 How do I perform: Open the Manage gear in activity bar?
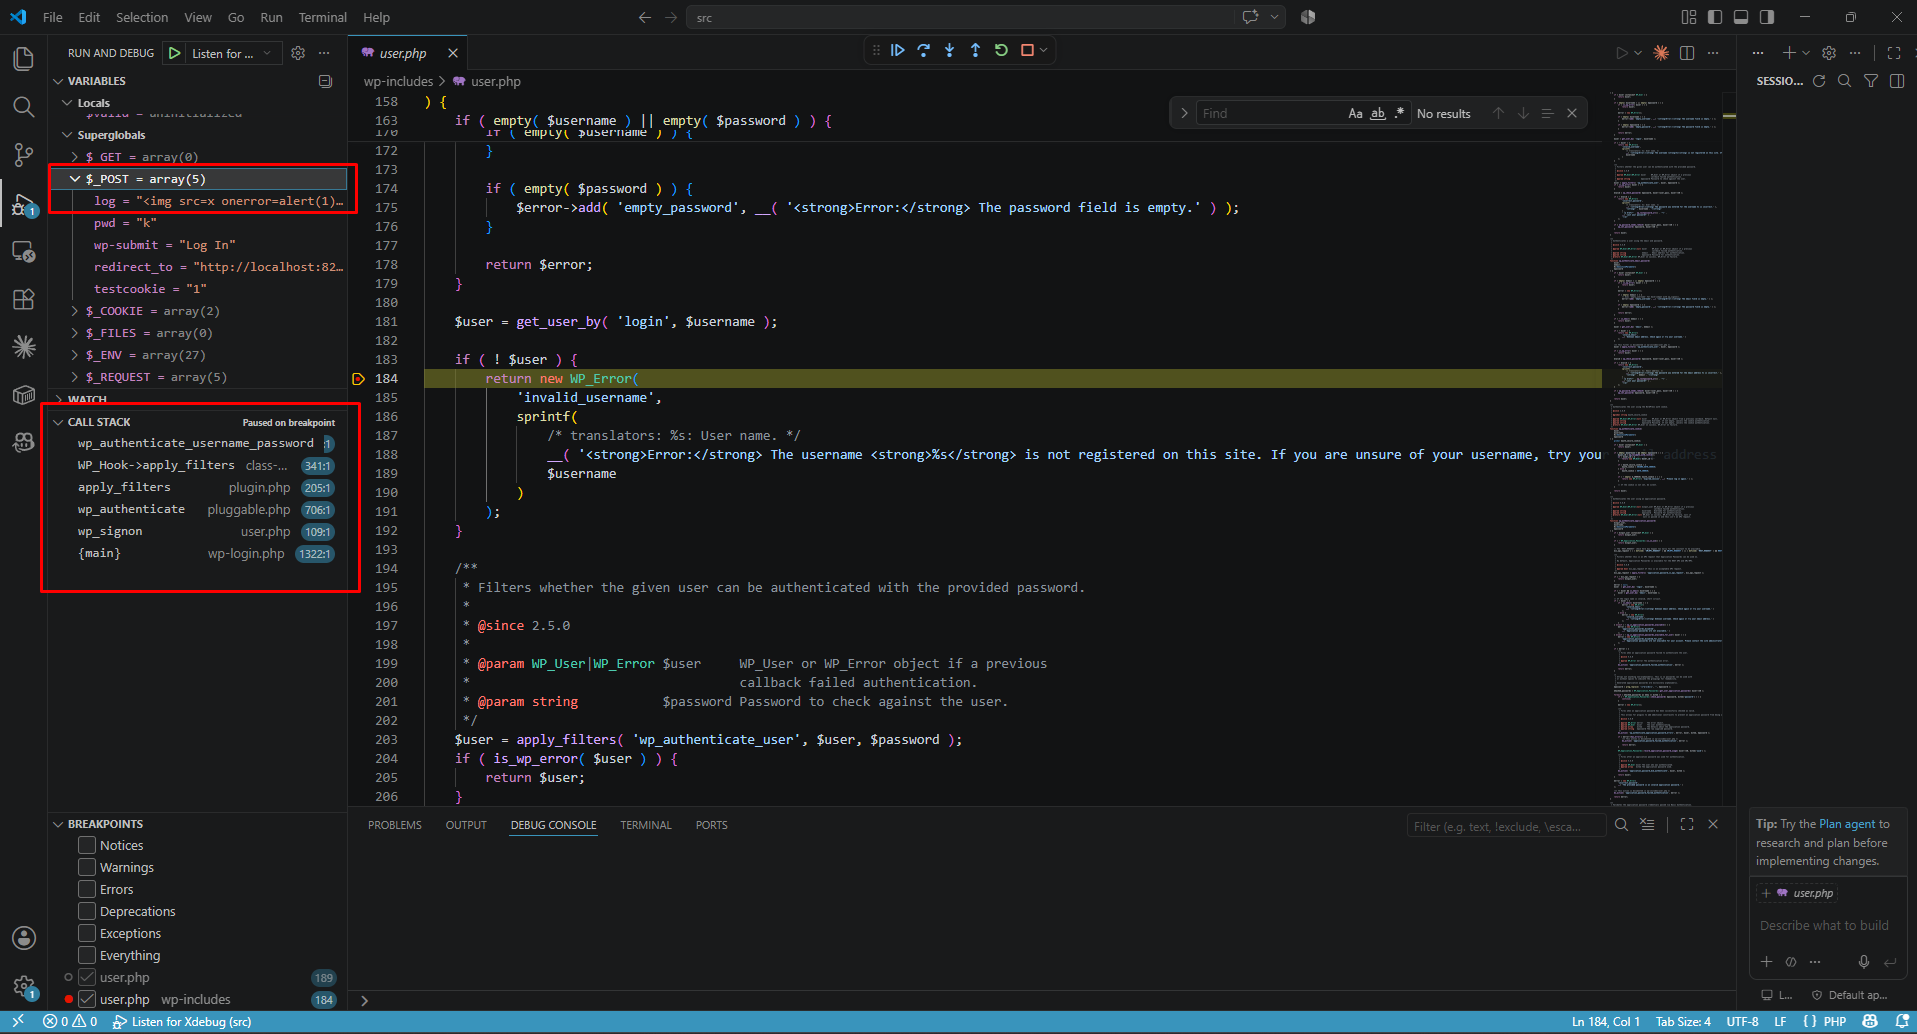tap(23, 986)
